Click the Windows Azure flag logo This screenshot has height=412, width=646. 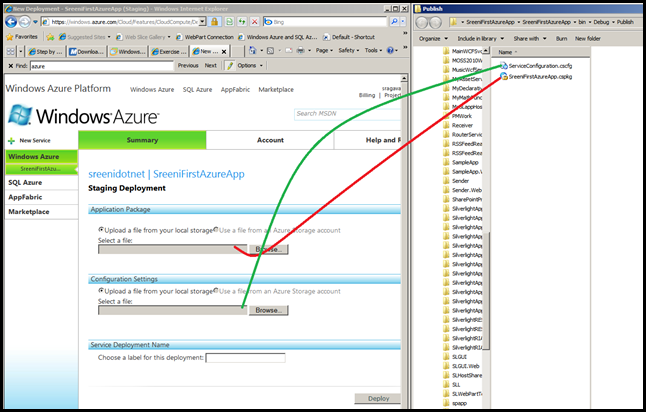[19, 115]
